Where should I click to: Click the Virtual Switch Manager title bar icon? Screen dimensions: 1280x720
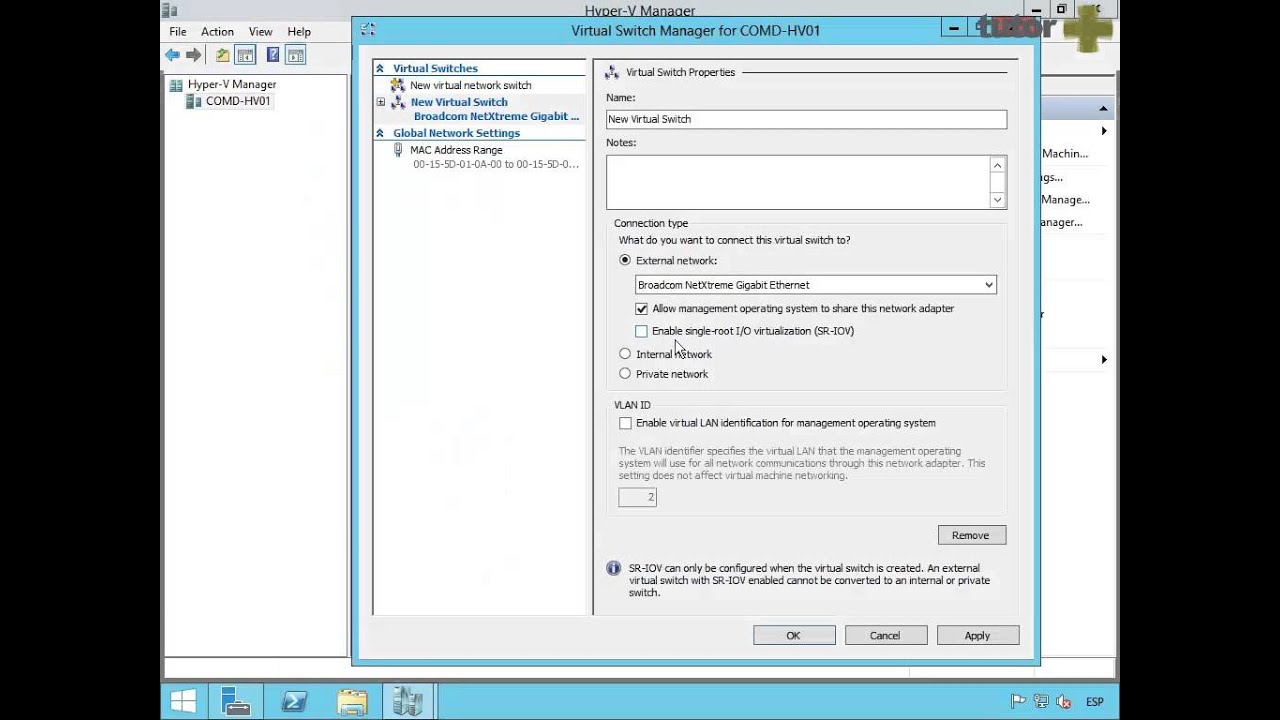point(368,30)
